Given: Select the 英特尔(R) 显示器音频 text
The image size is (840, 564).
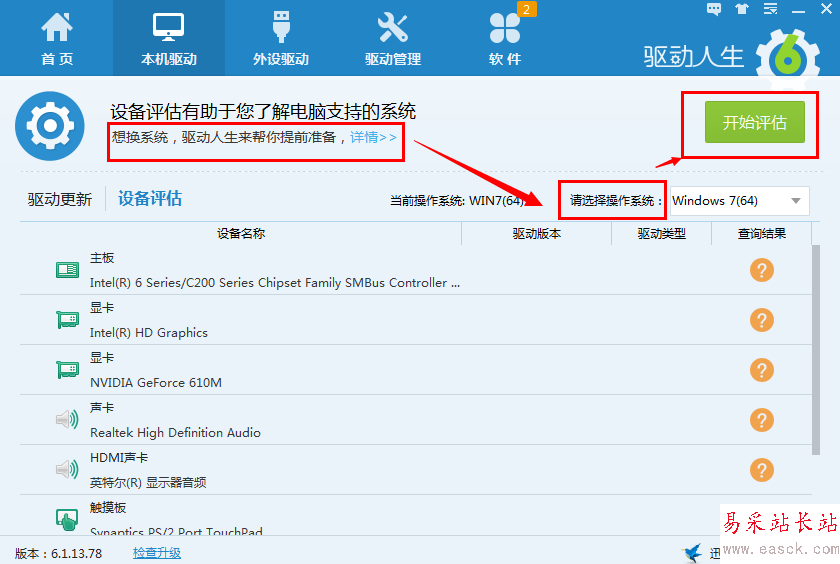Looking at the screenshot, I should tap(148, 483).
